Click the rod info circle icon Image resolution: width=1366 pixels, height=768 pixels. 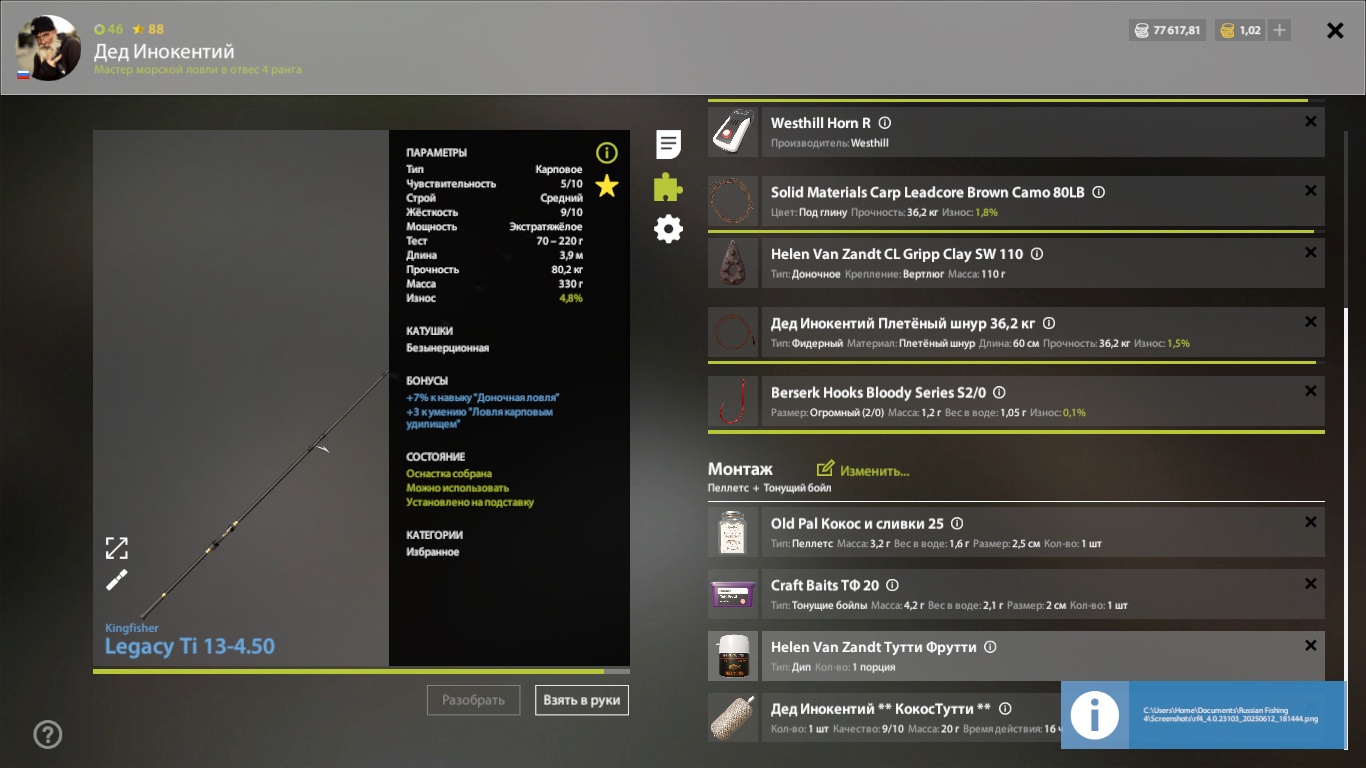pos(607,152)
